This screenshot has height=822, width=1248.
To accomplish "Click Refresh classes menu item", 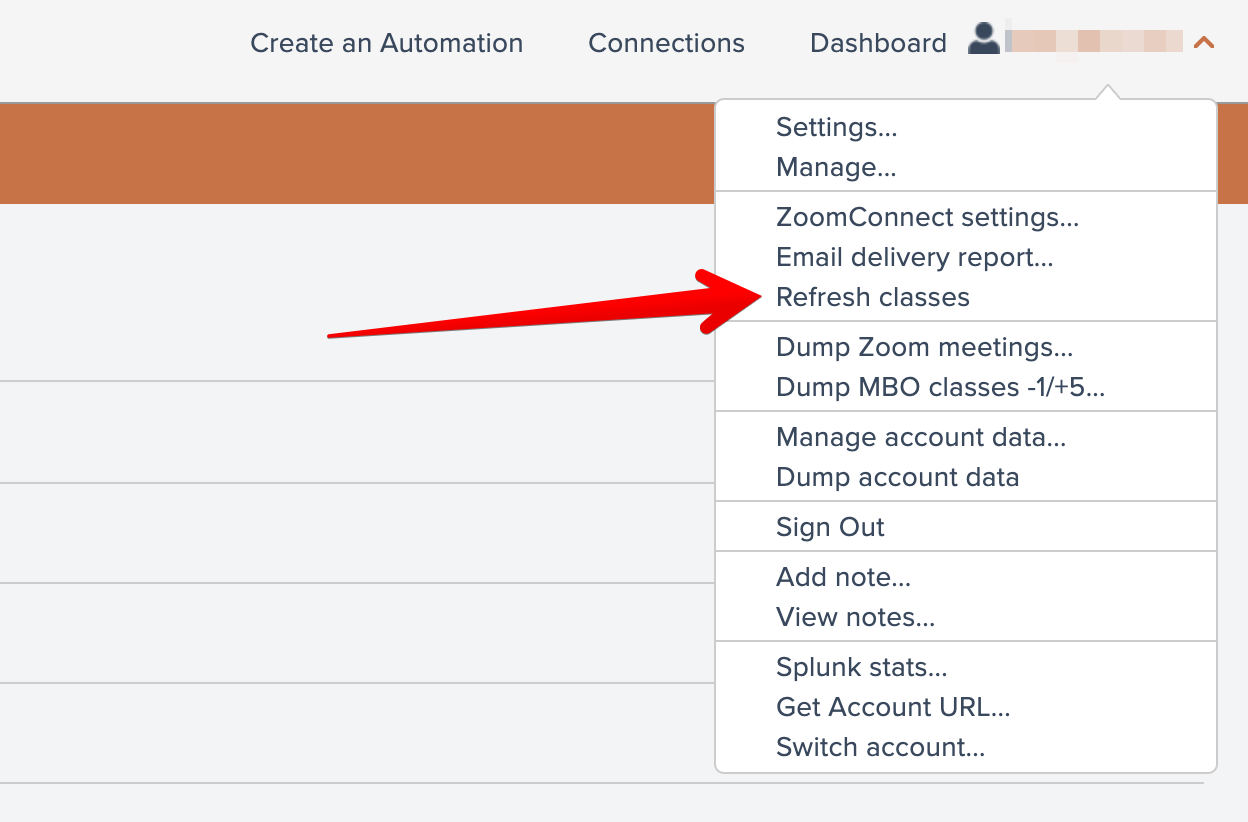I will click(x=872, y=297).
